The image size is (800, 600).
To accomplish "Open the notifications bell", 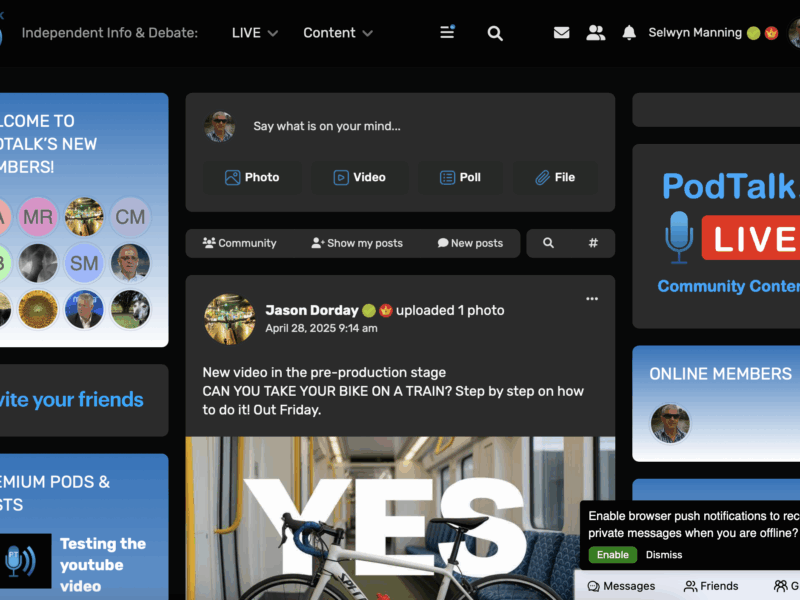I will (x=629, y=33).
